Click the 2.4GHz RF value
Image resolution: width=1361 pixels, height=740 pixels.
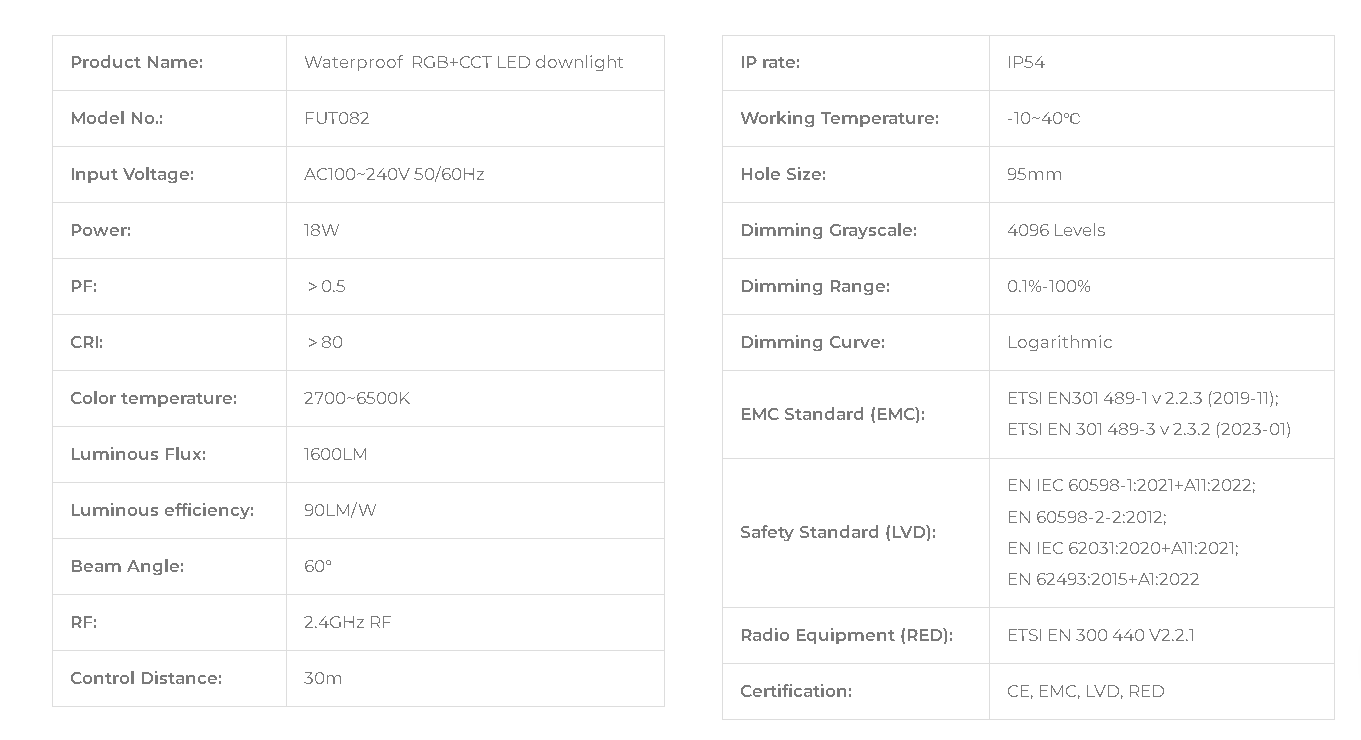tap(348, 622)
